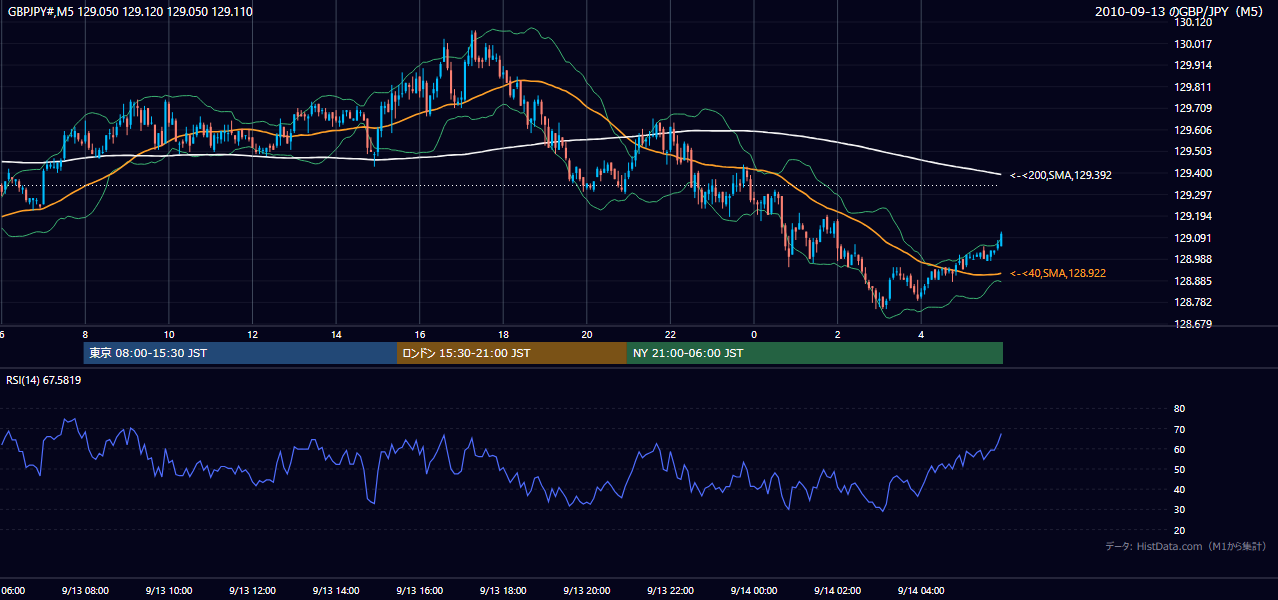The height and width of the screenshot is (600, 1278).
Task: Click the 2010-09-13 GBP/JPY (M5) chart title
Action: coord(1181,12)
